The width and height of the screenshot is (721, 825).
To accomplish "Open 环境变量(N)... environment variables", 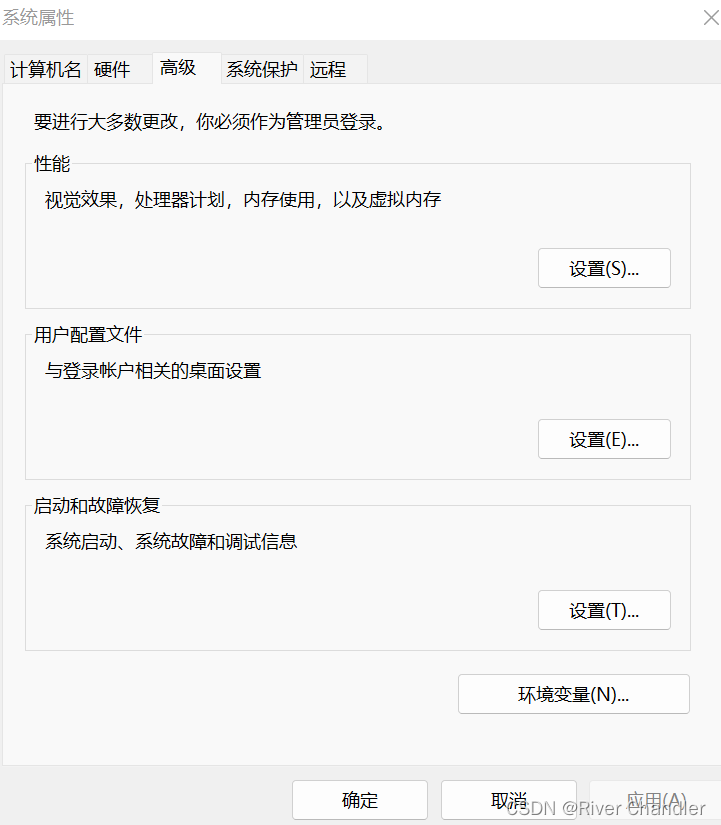I will pyautogui.click(x=574, y=694).
